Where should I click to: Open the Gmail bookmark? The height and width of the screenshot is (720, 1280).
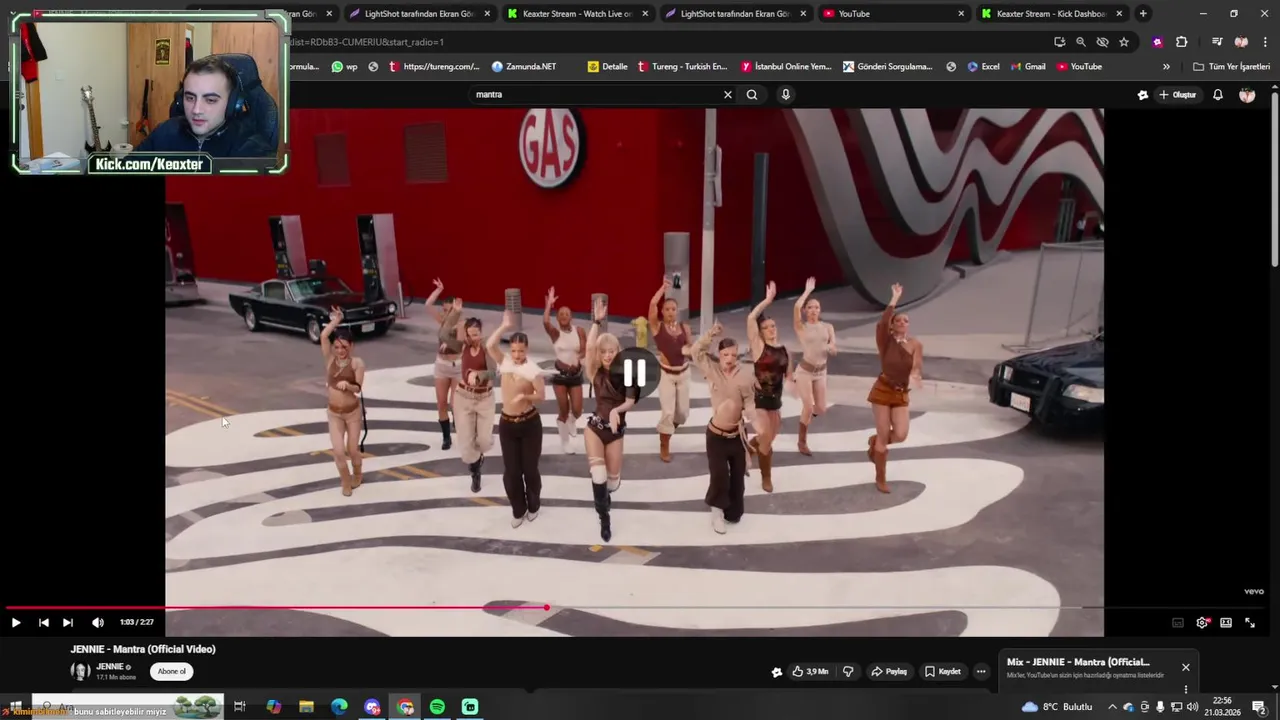1027,67
